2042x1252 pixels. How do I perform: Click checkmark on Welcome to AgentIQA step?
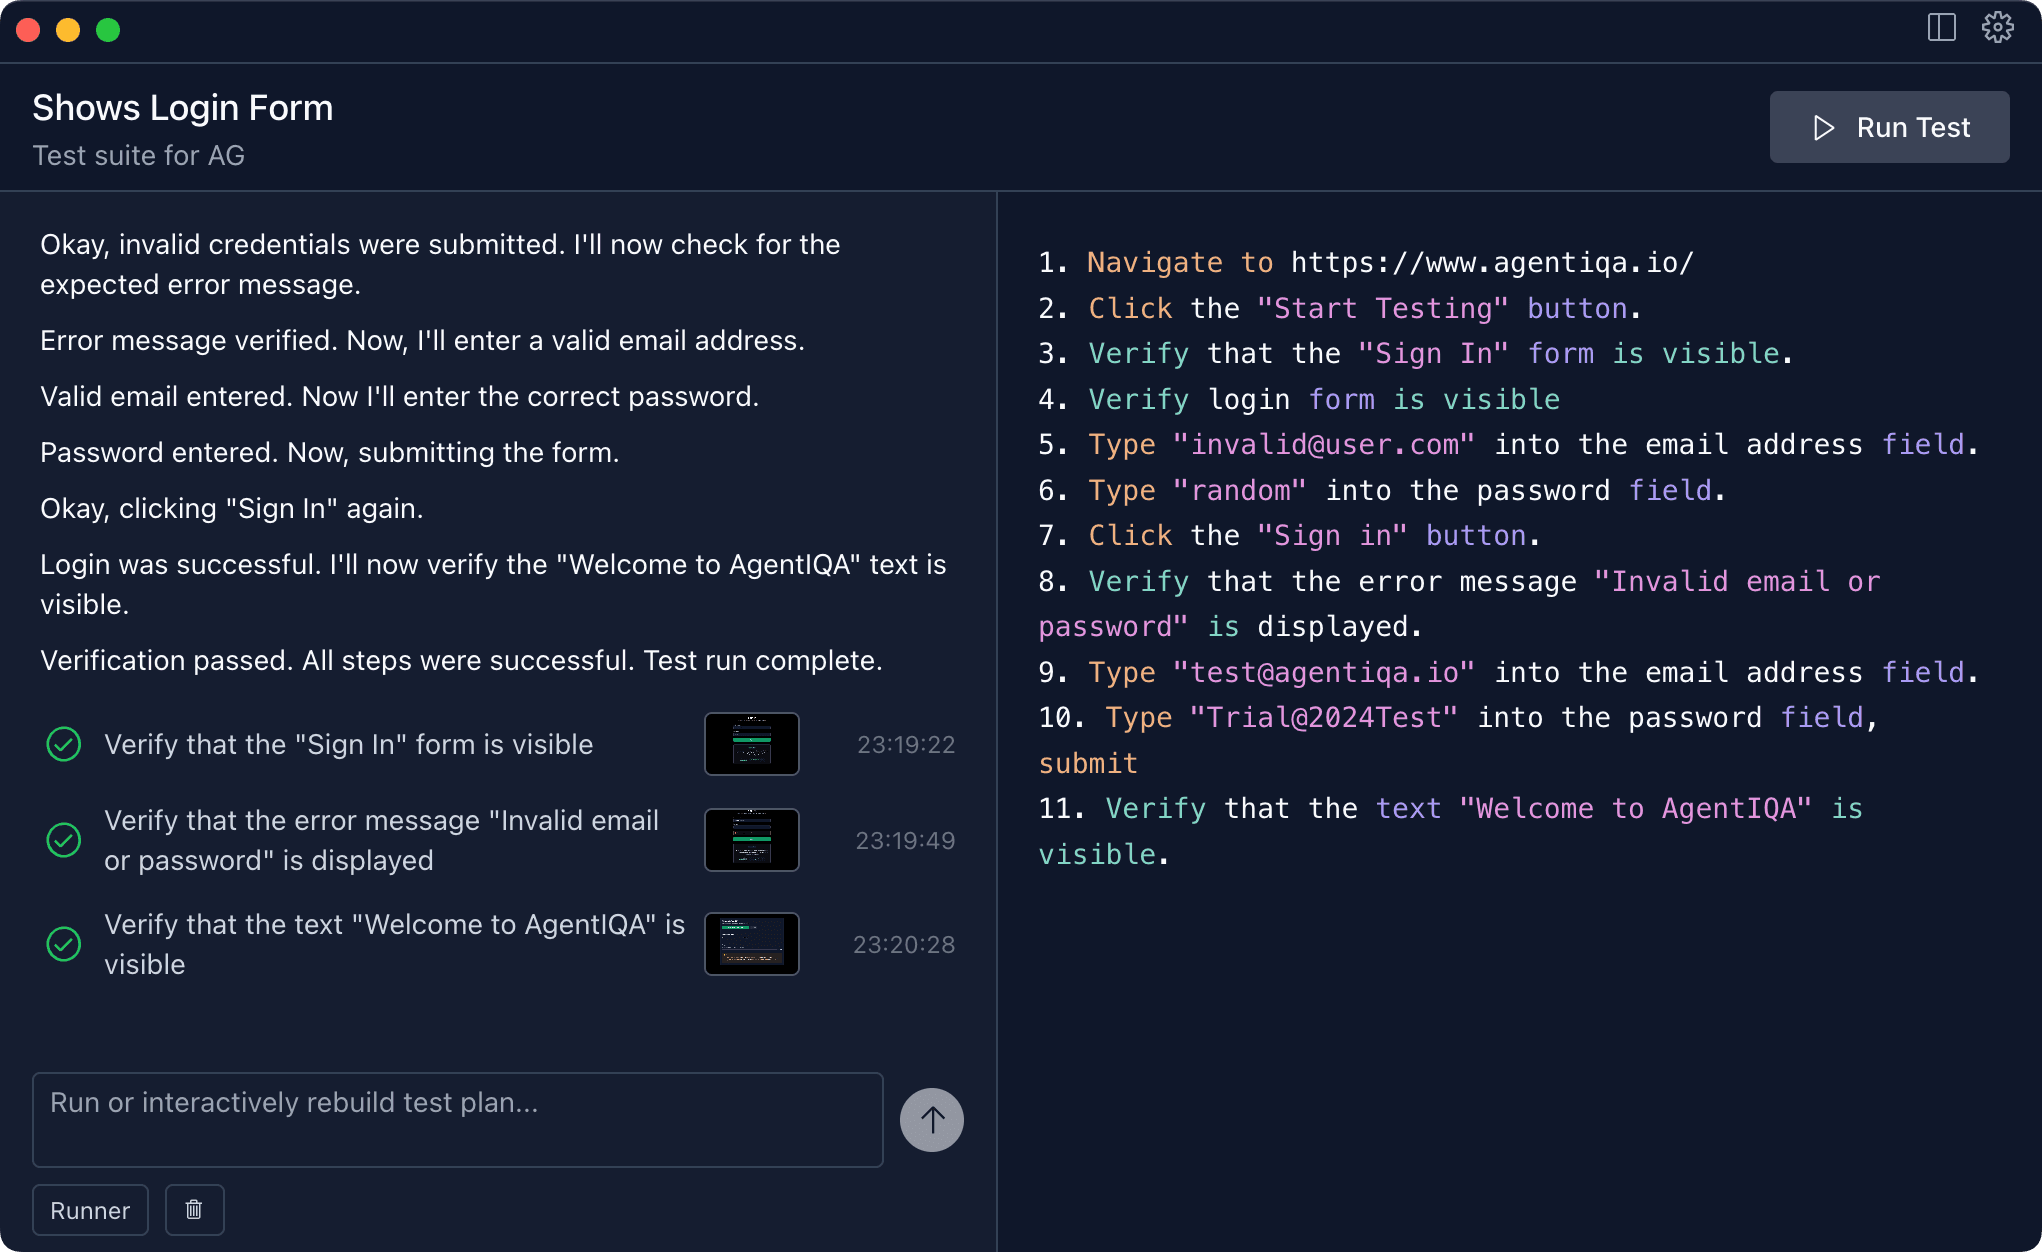[63, 944]
